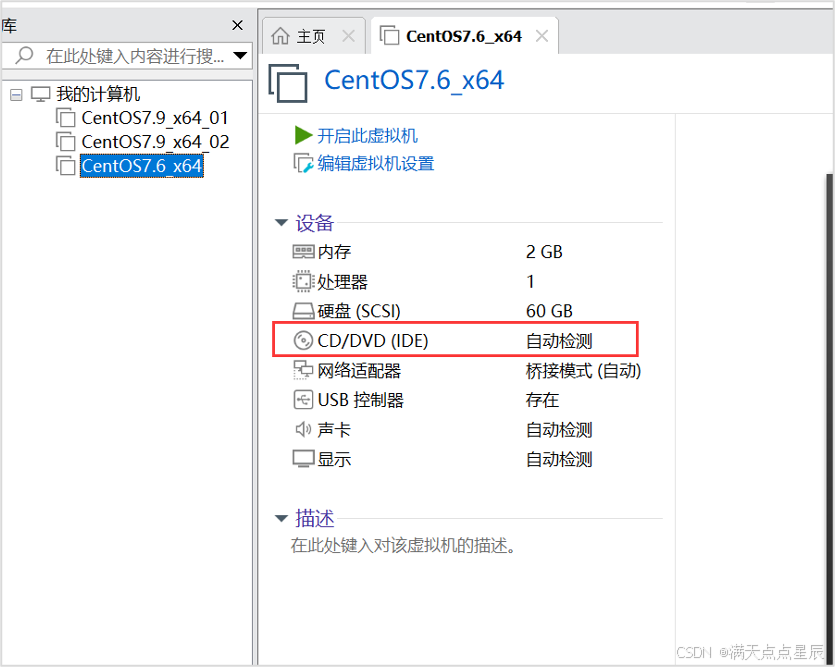Click the VM icon beside CentOS7.6_x64 in tree
Viewport: 836px width, 668px height.
tap(65, 166)
